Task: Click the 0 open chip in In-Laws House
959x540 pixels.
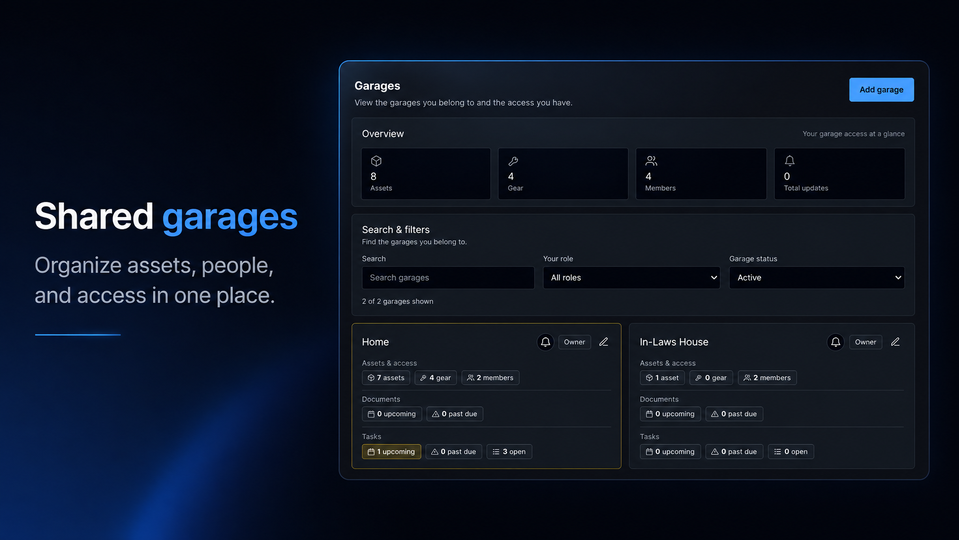Action: pyautogui.click(x=791, y=452)
